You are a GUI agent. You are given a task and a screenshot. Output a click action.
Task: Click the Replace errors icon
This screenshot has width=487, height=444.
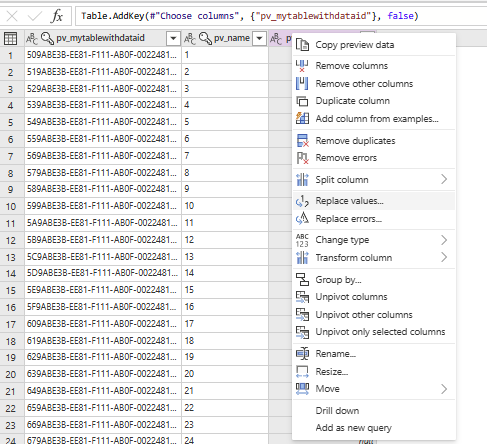[x=302, y=219]
